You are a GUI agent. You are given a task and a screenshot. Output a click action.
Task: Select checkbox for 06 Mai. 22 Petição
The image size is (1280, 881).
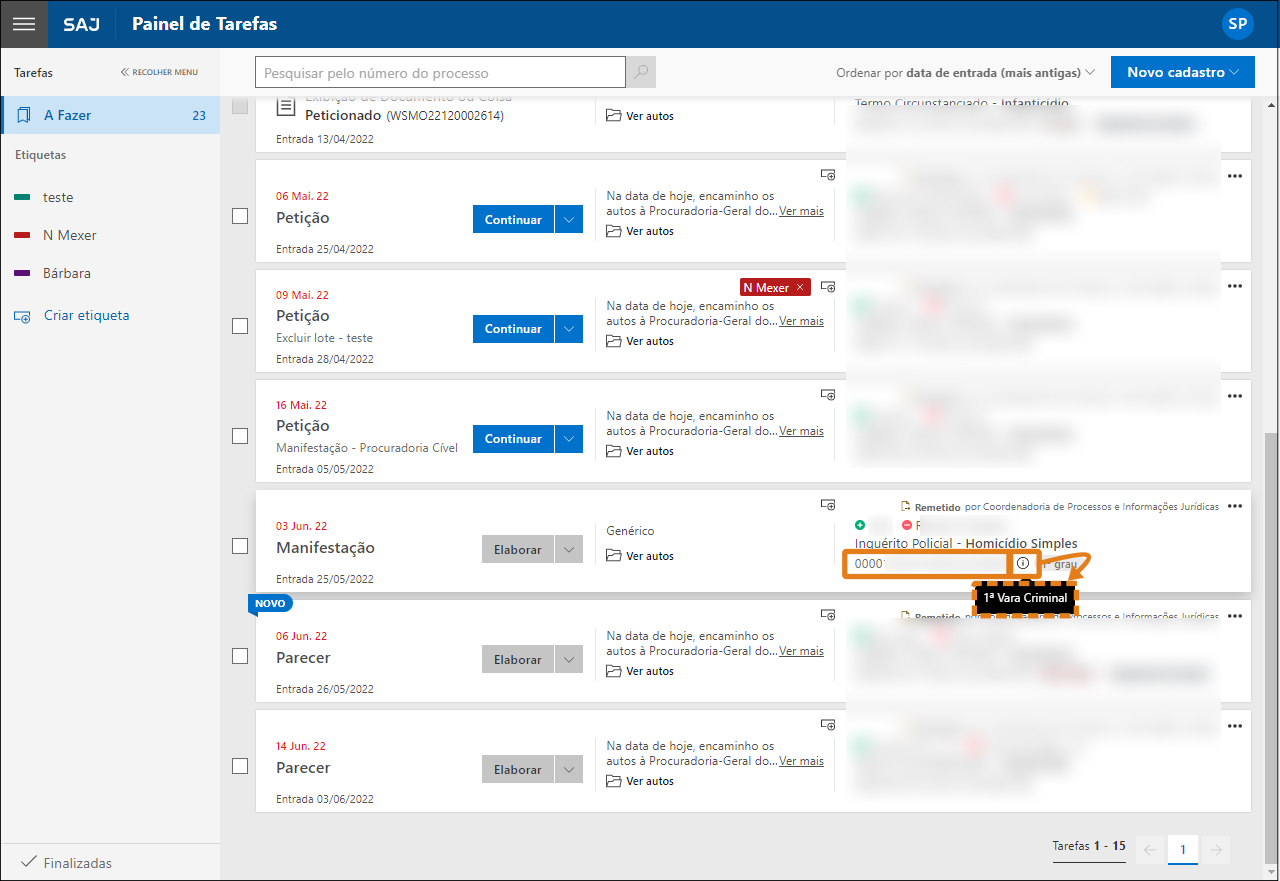pyautogui.click(x=240, y=216)
